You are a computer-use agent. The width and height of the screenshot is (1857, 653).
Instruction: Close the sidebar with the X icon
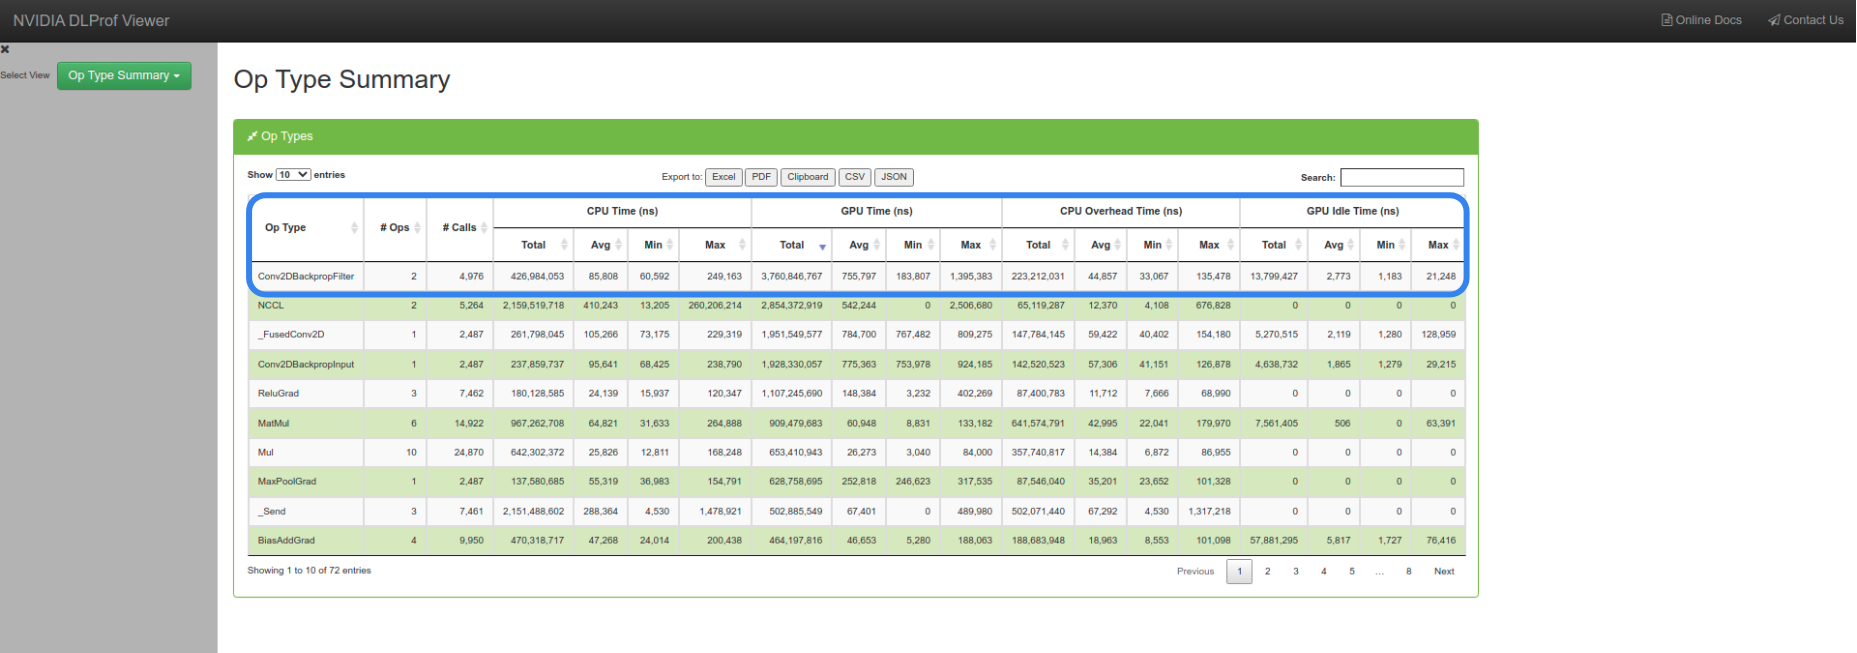point(5,49)
